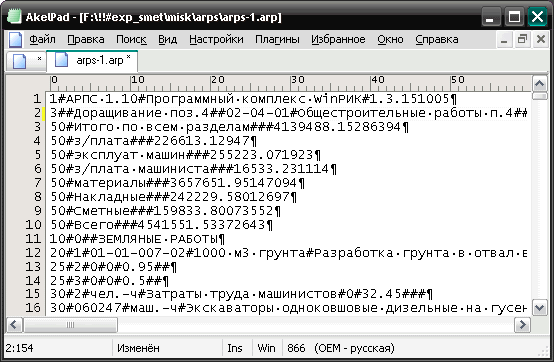Image resolution: width=554 pixels, height=362 pixels.
Task: Close the AkelPad window
Action: coord(537,17)
